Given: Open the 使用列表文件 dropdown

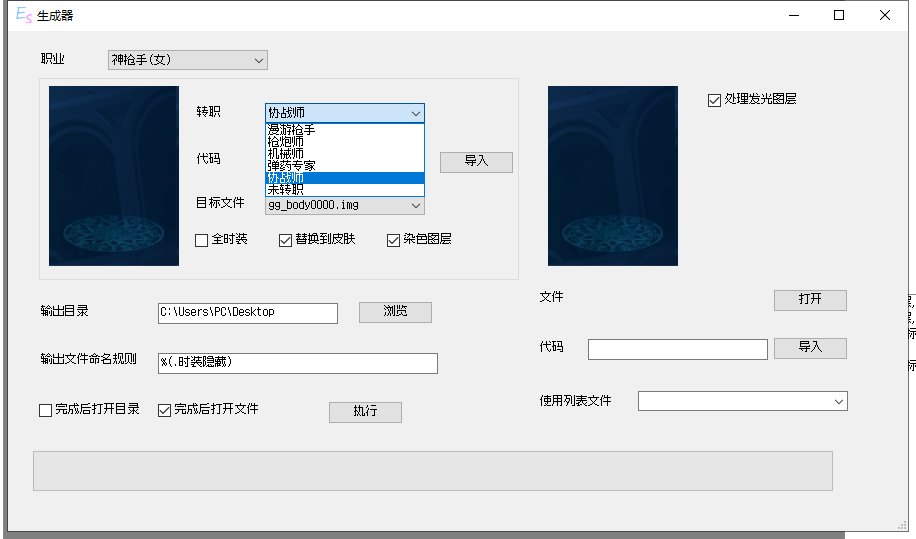Looking at the screenshot, I should pos(742,401).
